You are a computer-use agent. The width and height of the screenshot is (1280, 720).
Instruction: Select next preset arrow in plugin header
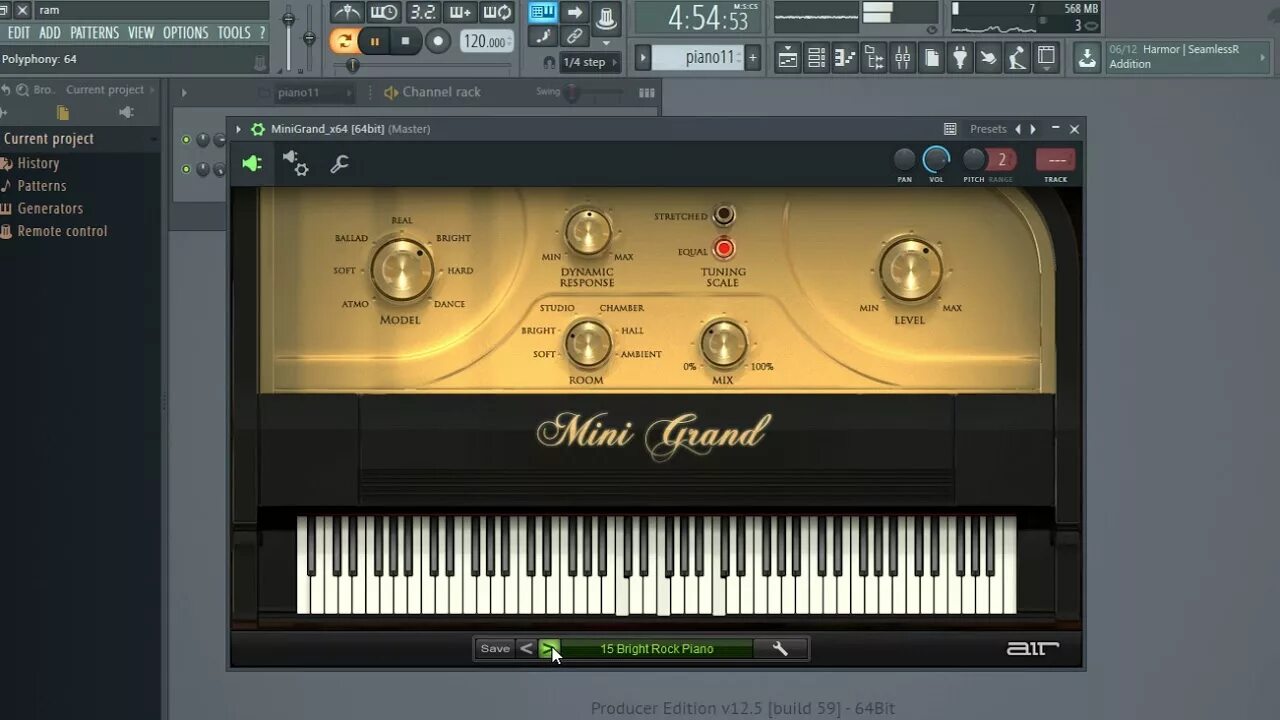tap(1033, 129)
